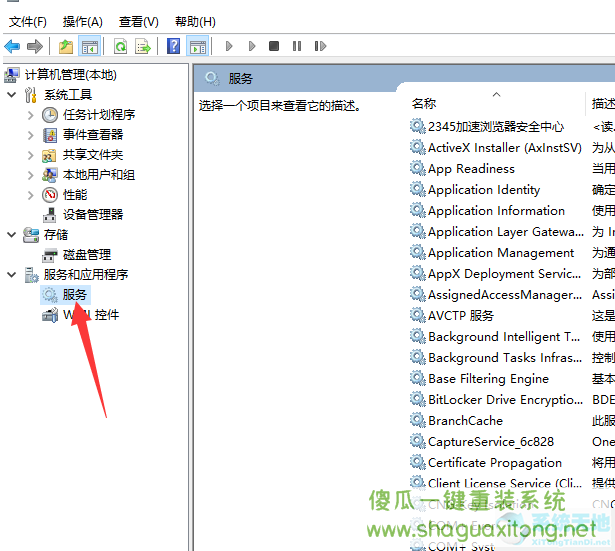The image size is (615, 551).
Task: Select the Certificate Propagation service
Action: 495,463
